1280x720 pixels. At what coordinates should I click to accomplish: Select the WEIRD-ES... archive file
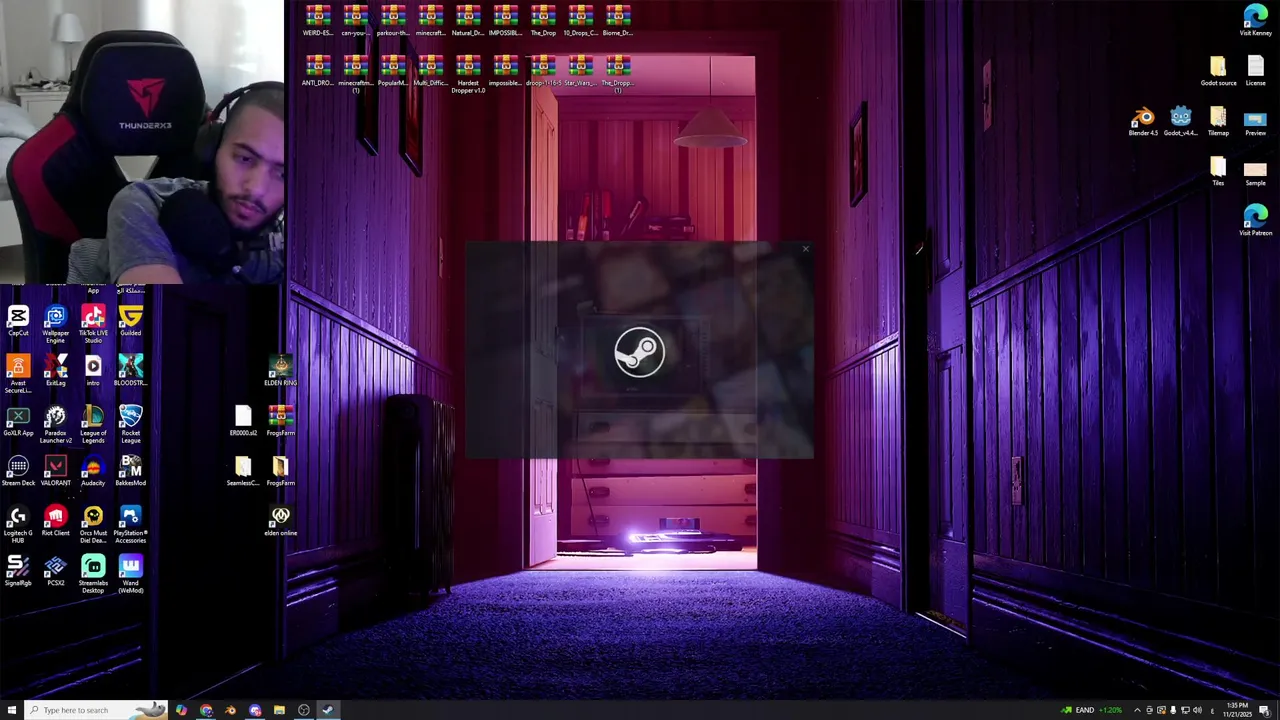(x=318, y=21)
